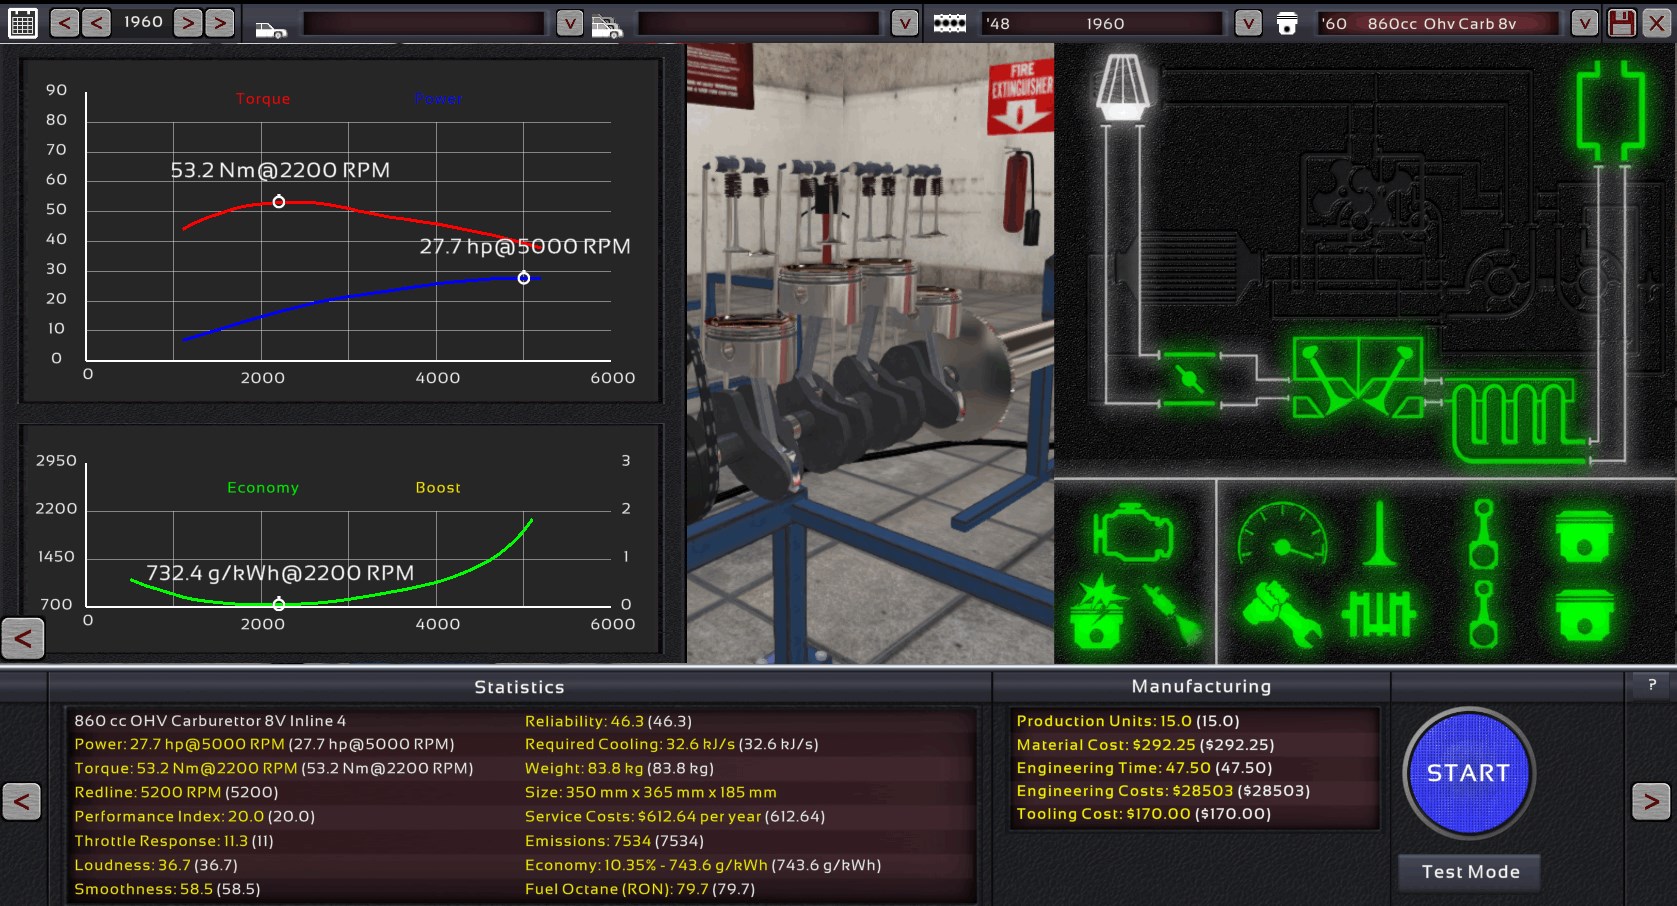Select the fist and wrench quality icon
The width and height of the screenshot is (1677, 906).
click(x=1281, y=613)
